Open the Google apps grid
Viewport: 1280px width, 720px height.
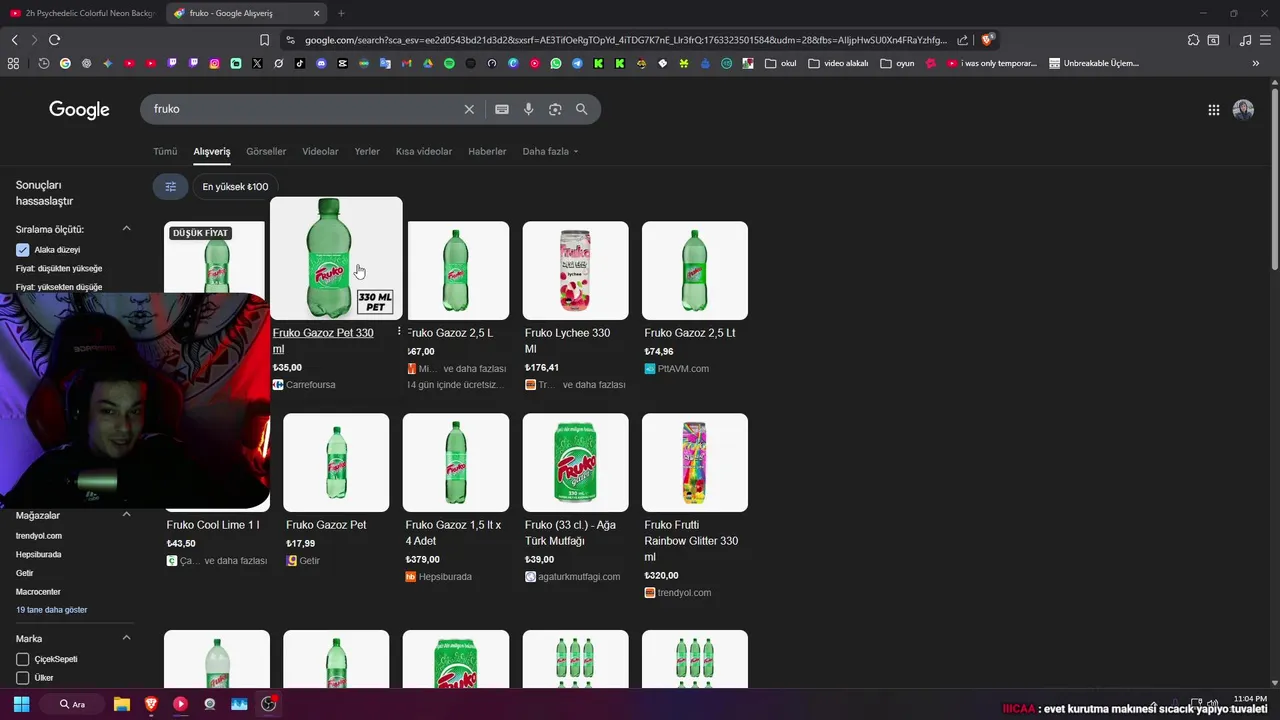coord(1214,110)
